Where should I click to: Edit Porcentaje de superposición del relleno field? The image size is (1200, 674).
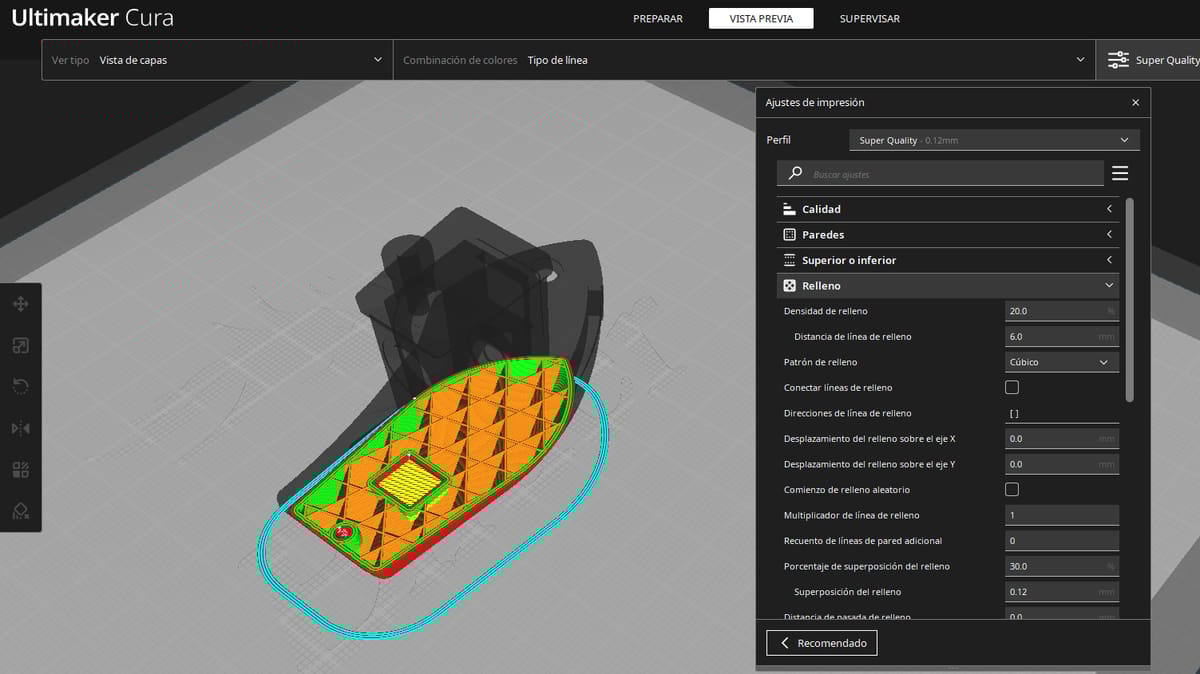click(x=1061, y=566)
